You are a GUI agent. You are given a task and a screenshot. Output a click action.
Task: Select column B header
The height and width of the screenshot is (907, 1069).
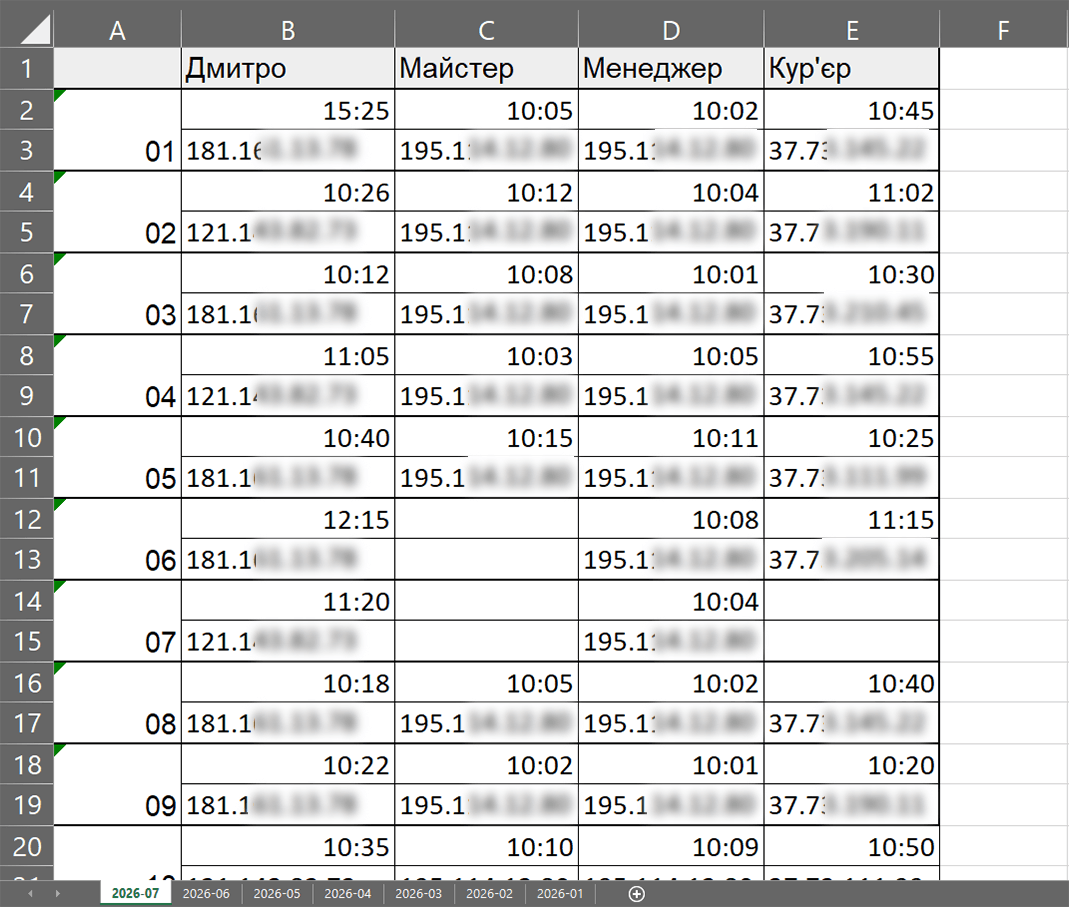288,30
